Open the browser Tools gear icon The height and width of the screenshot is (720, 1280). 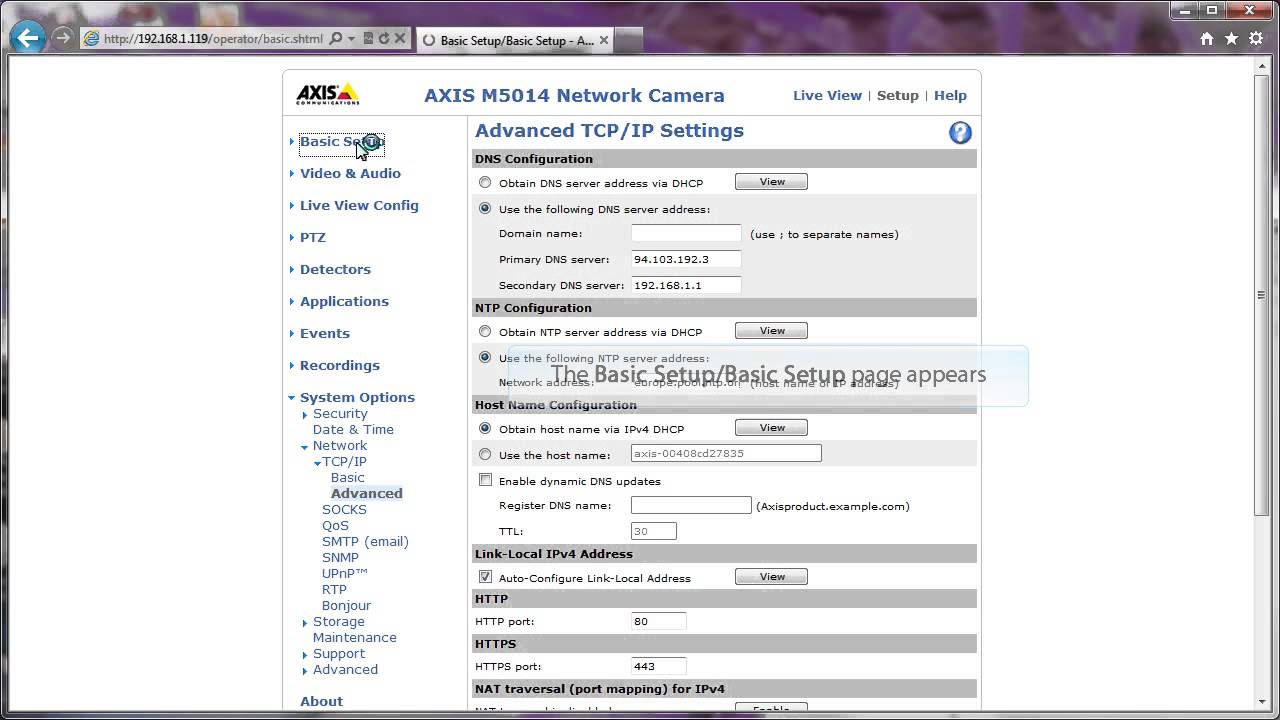tap(1256, 39)
